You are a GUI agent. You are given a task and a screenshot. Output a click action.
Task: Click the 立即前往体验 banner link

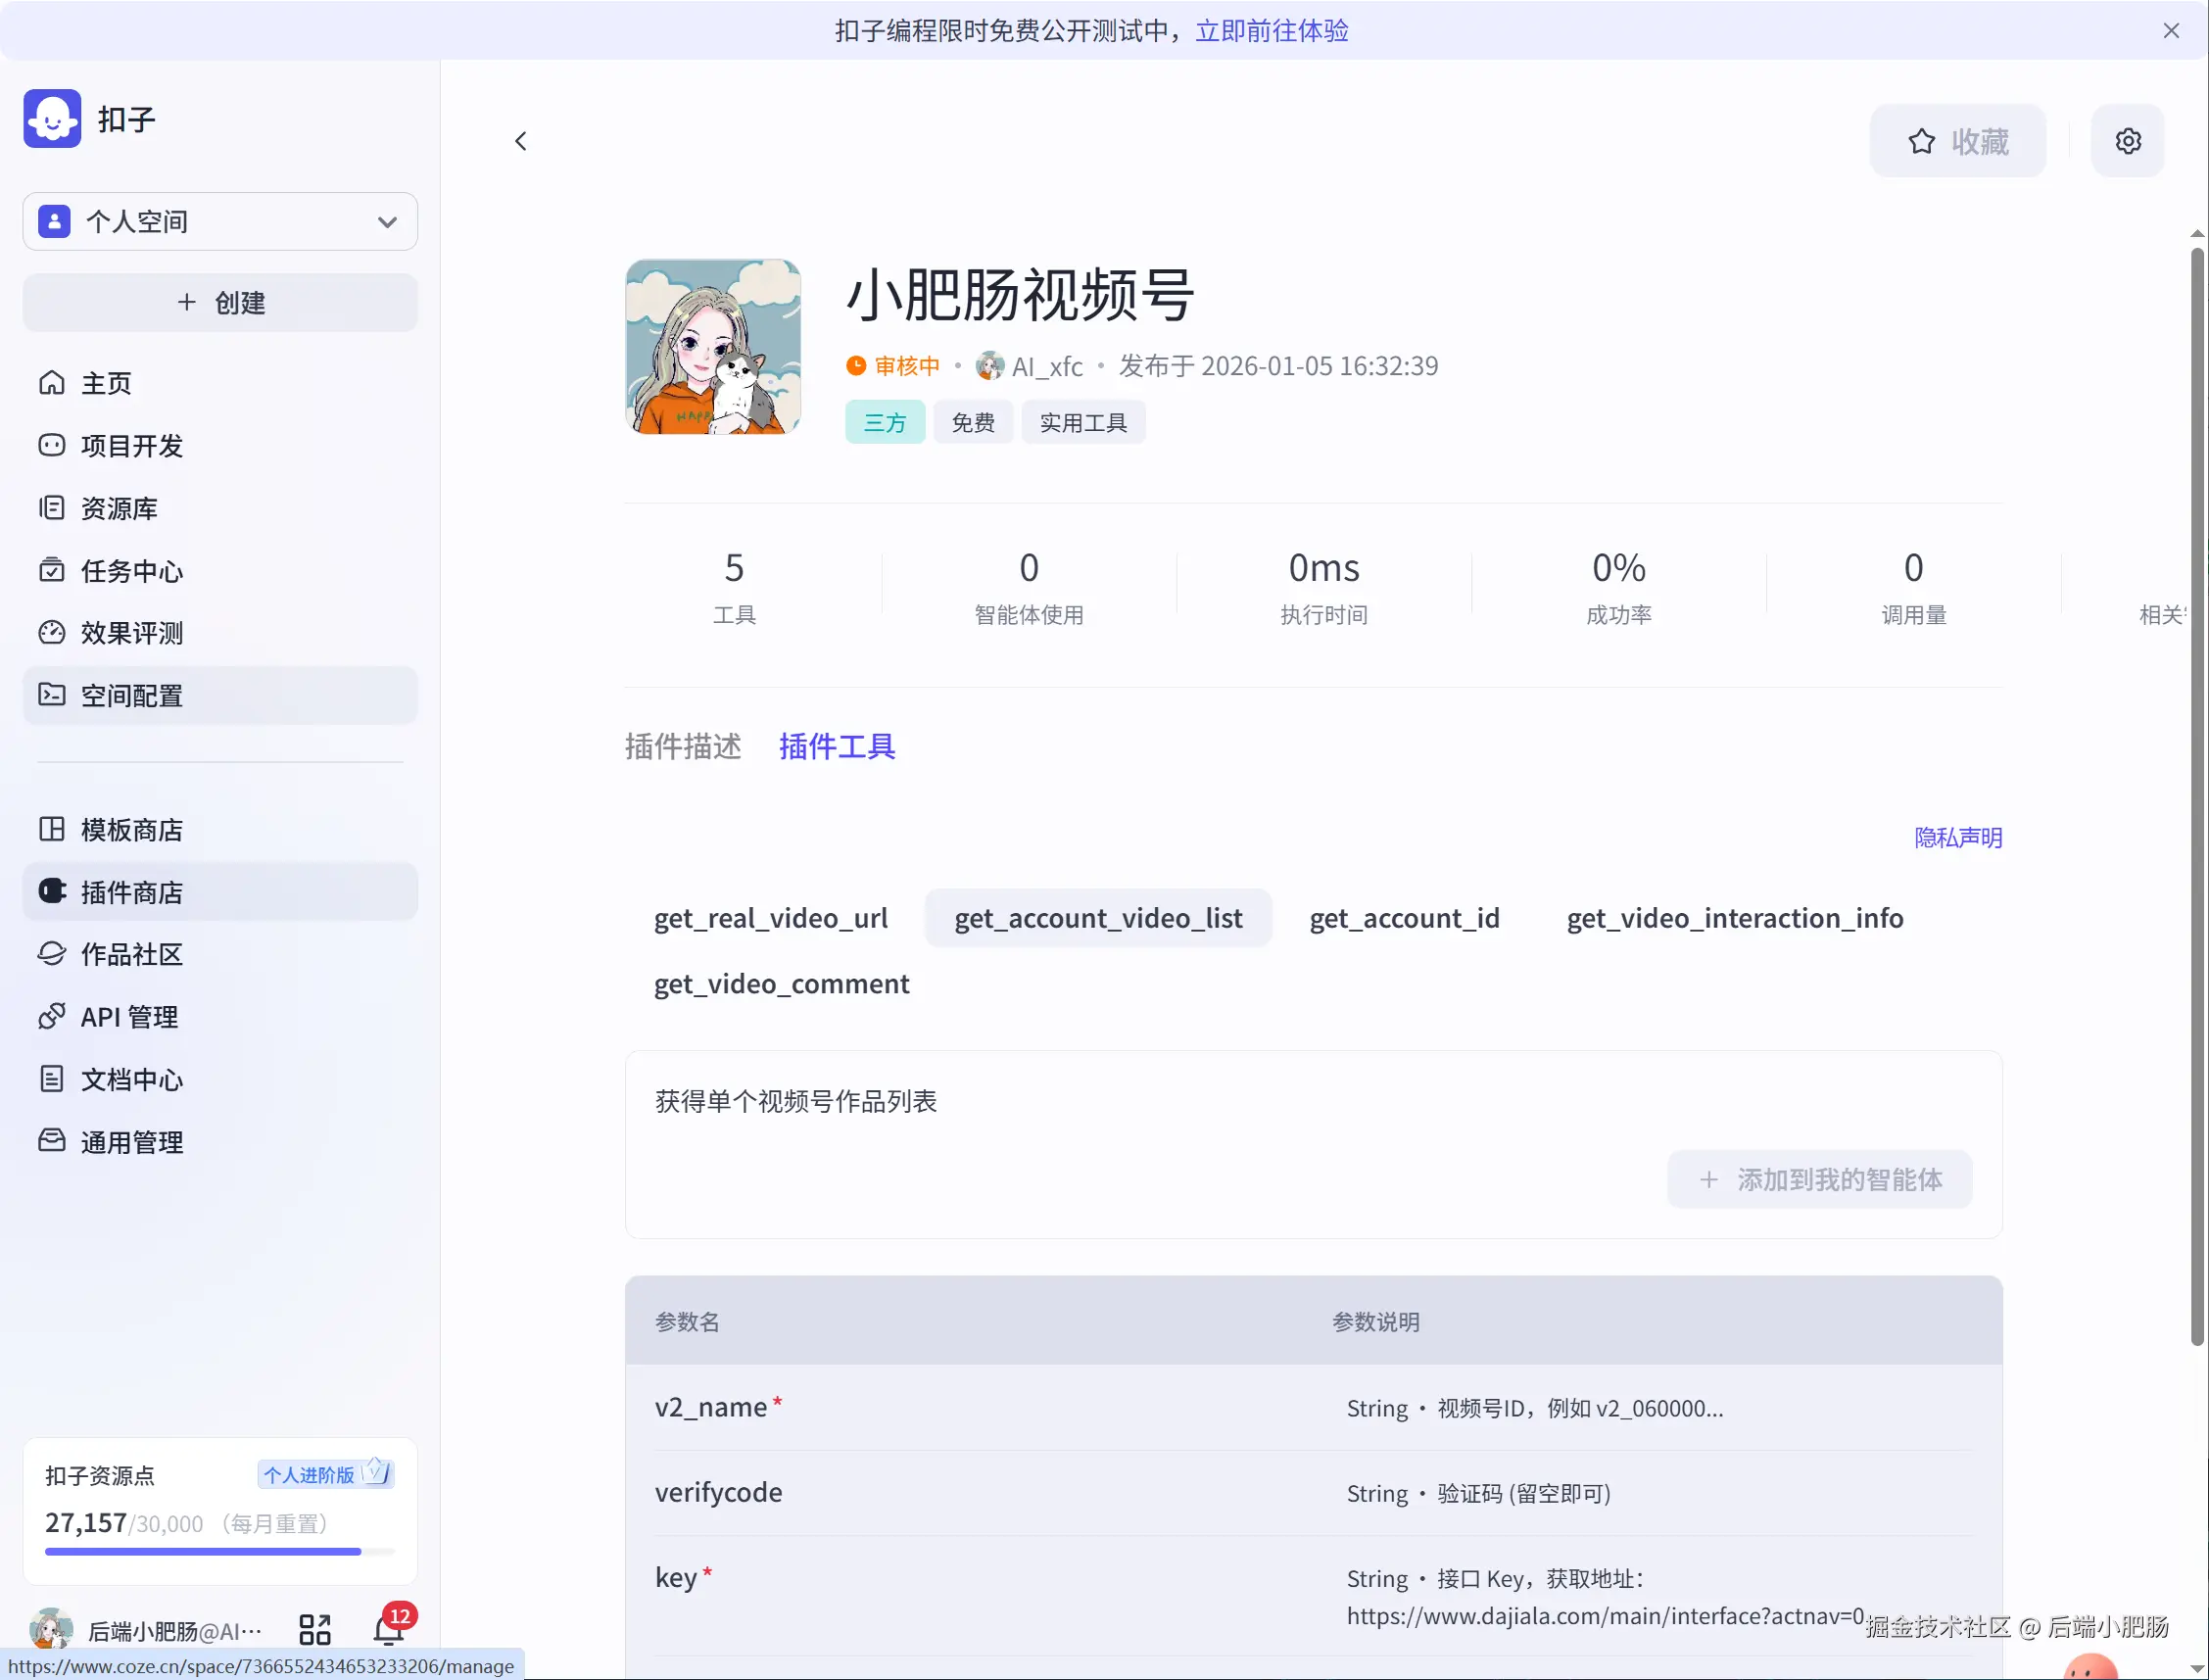1271,31
